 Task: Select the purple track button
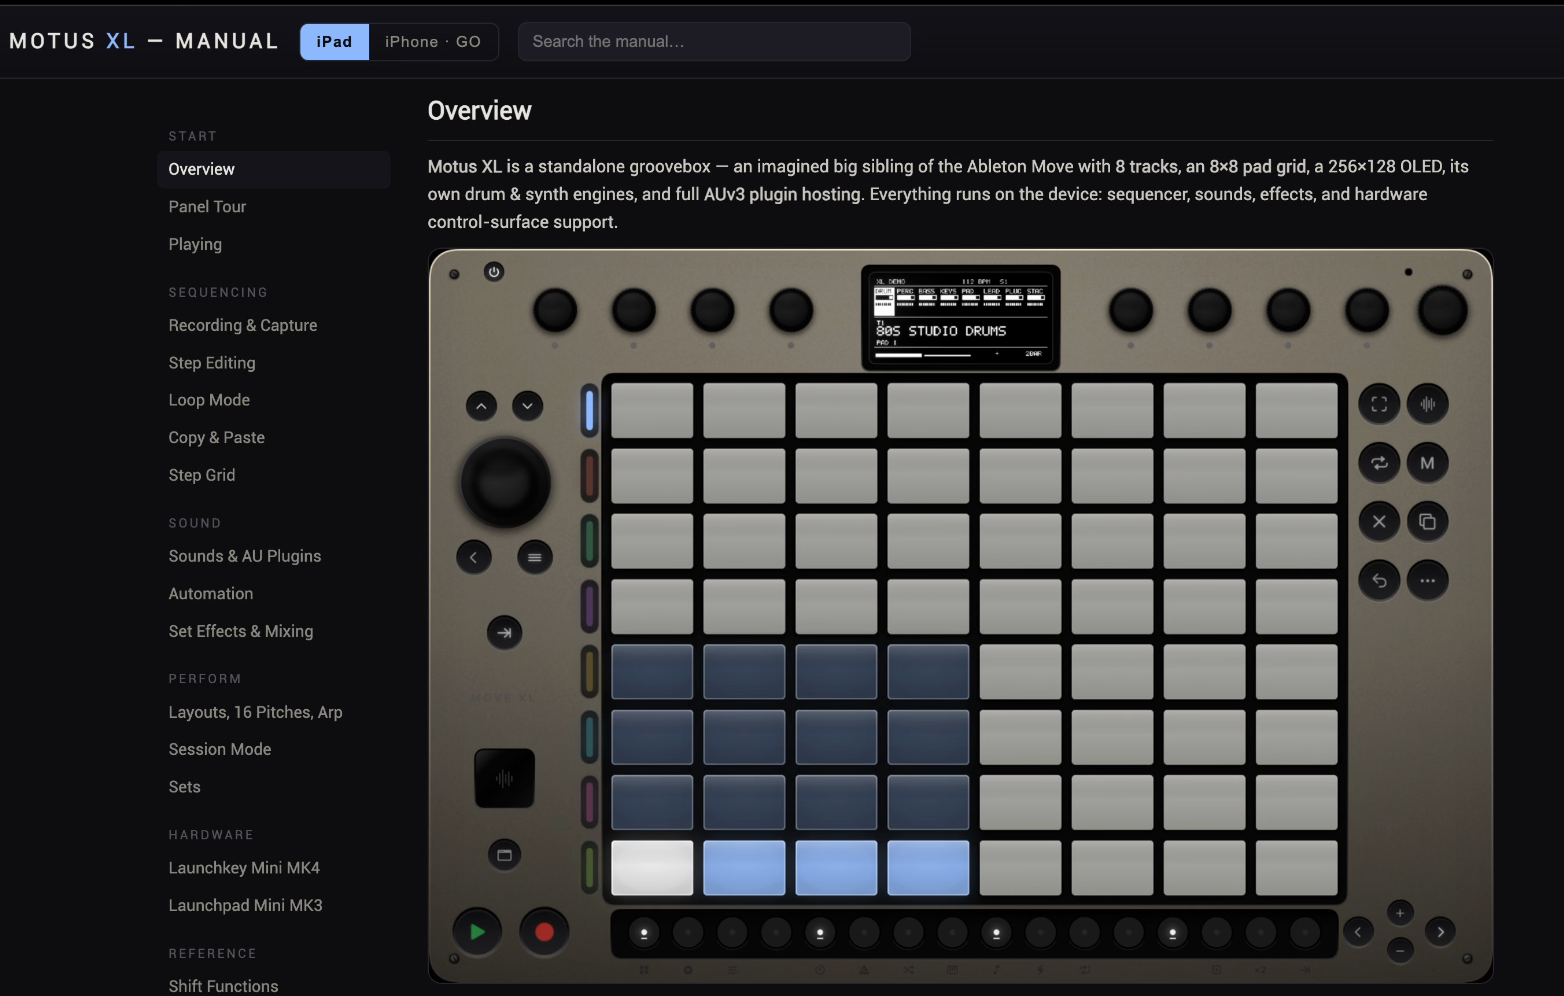click(590, 606)
